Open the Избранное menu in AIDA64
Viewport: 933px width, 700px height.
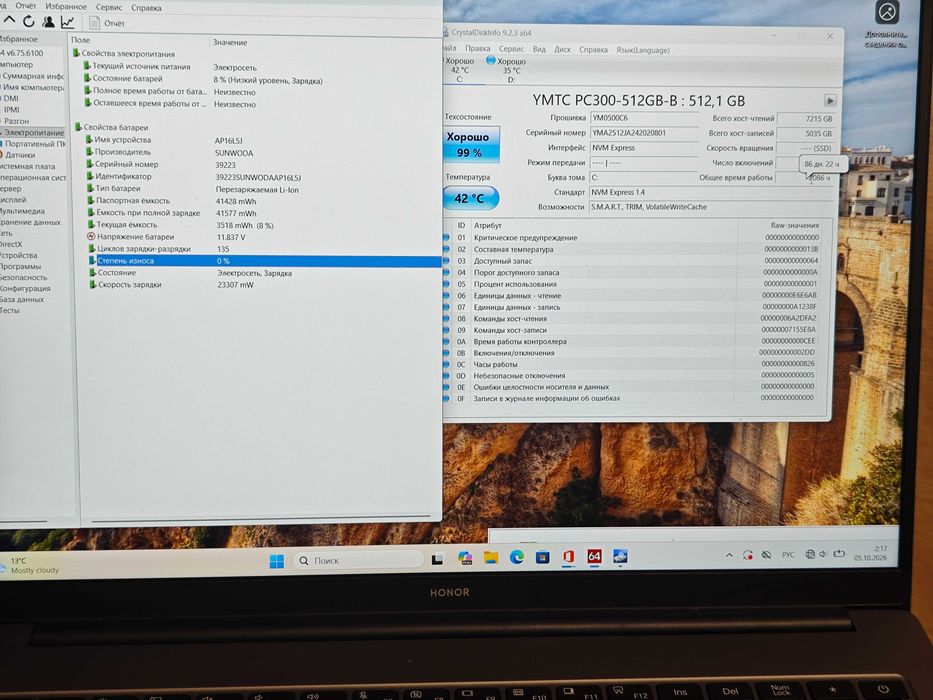66,7
